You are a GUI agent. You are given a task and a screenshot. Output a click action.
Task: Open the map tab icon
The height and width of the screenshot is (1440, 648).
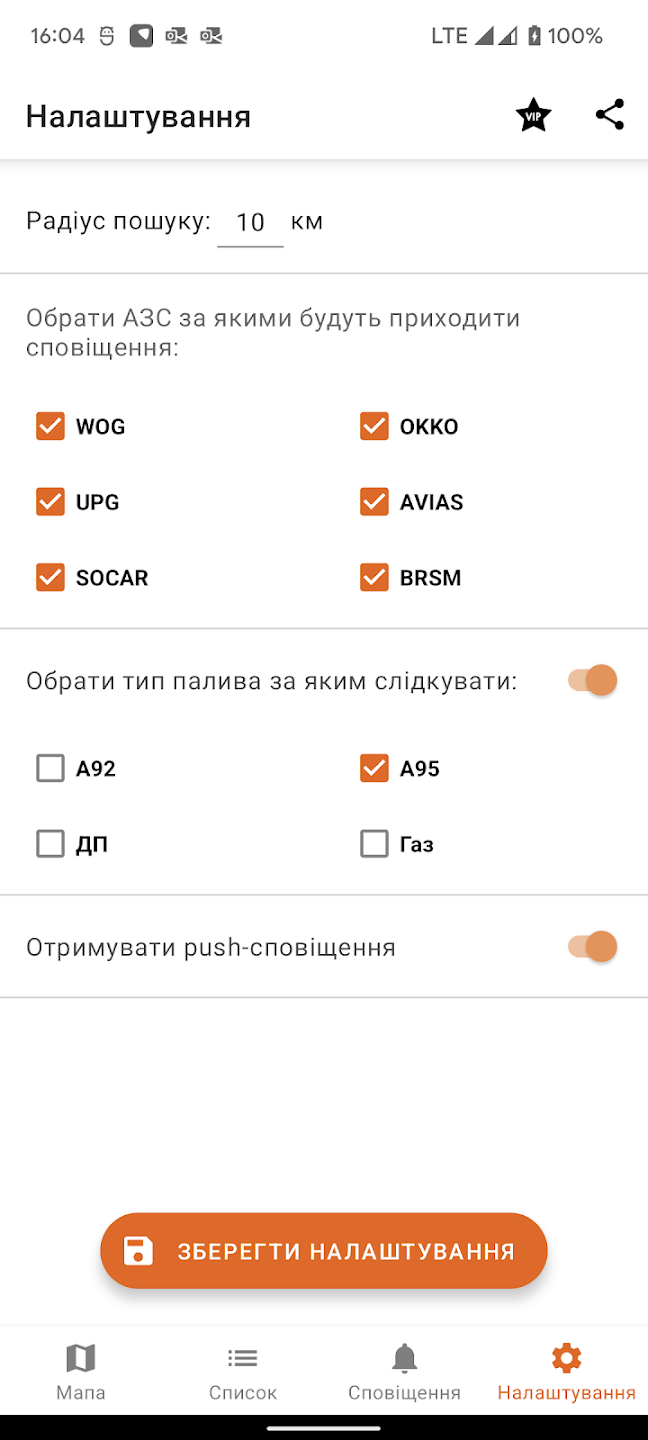(x=80, y=1358)
